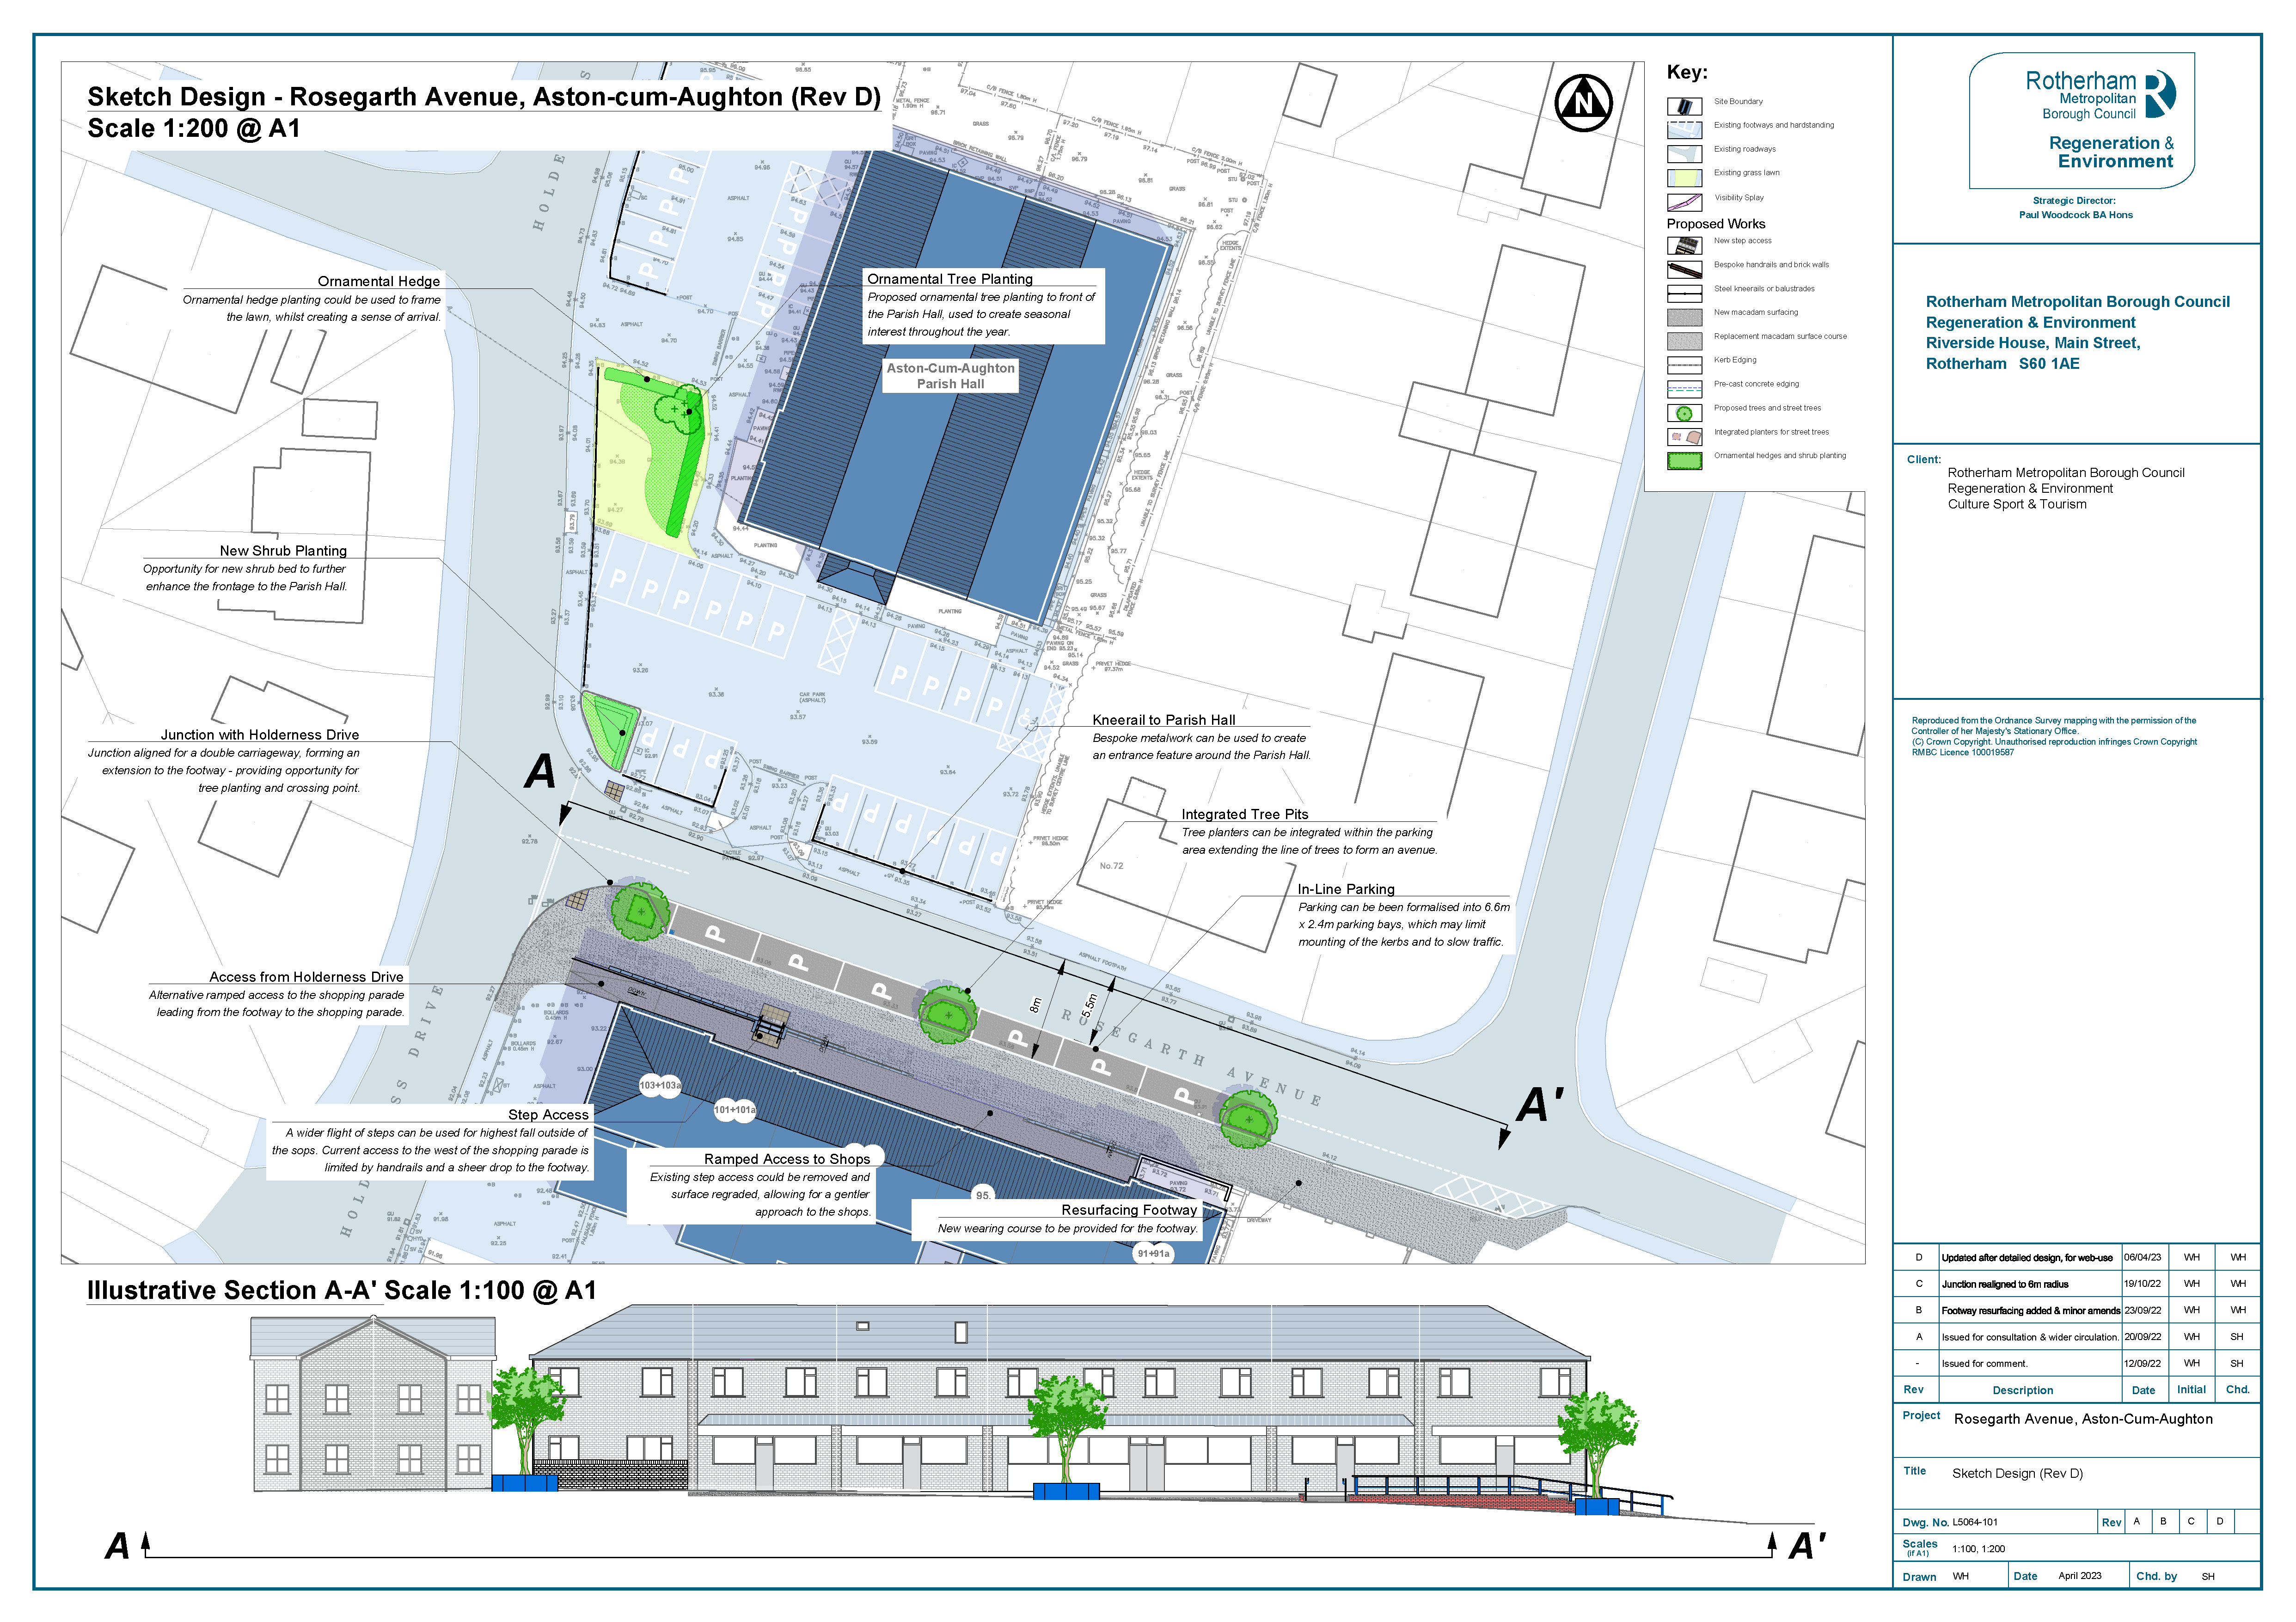Image resolution: width=2296 pixels, height=1622 pixels.
Task: Click the 'In-Line Parking' callout title
Action: (1345, 889)
